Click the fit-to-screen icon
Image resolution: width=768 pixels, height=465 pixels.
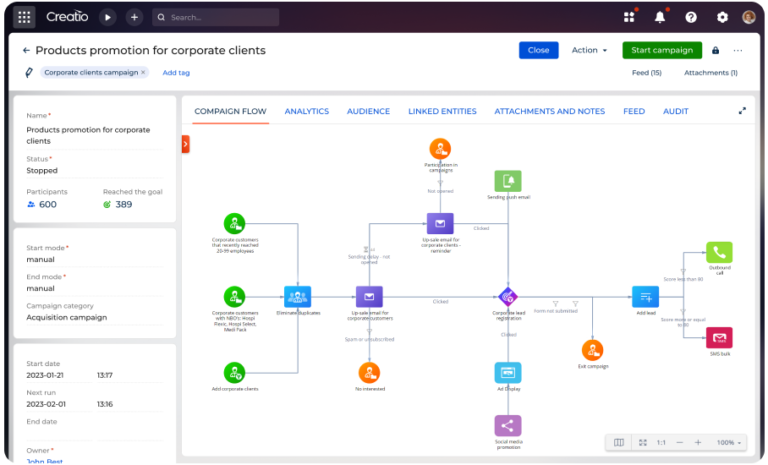643,442
